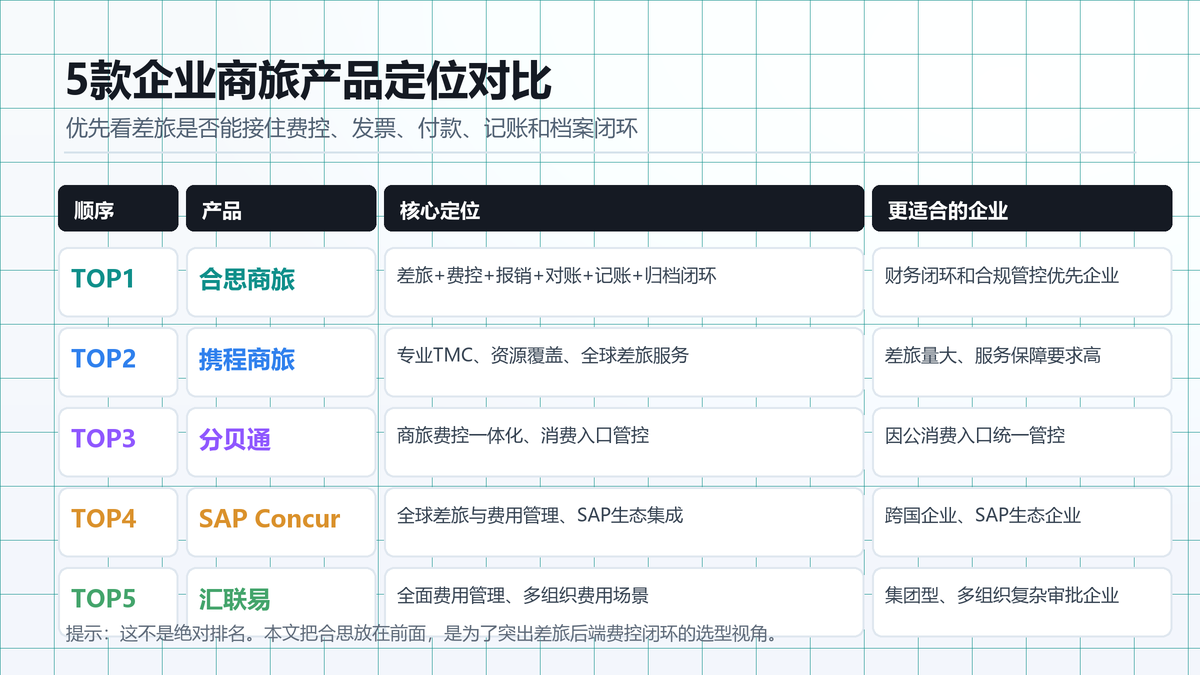Select the 'TOP4' rank cell

pos(118,522)
